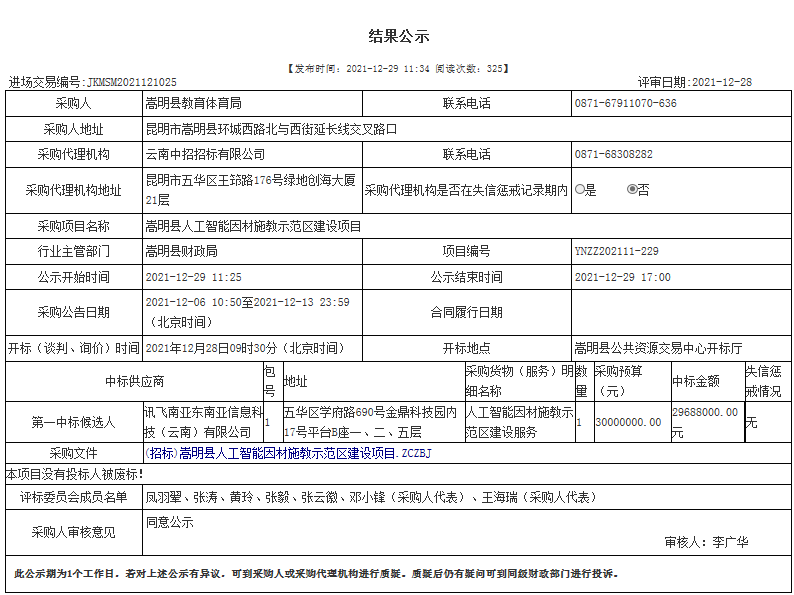Click the project number YNZZ202111-229
This screenshot has height=595, width=794.
[x=616, y=251]
